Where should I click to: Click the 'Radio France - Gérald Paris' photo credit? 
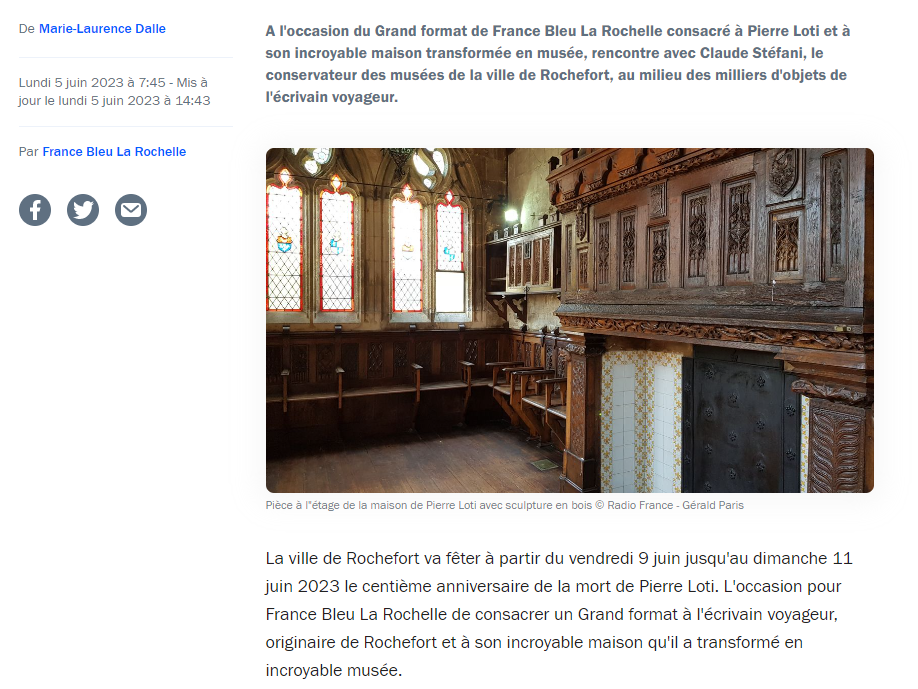[675, 505]
